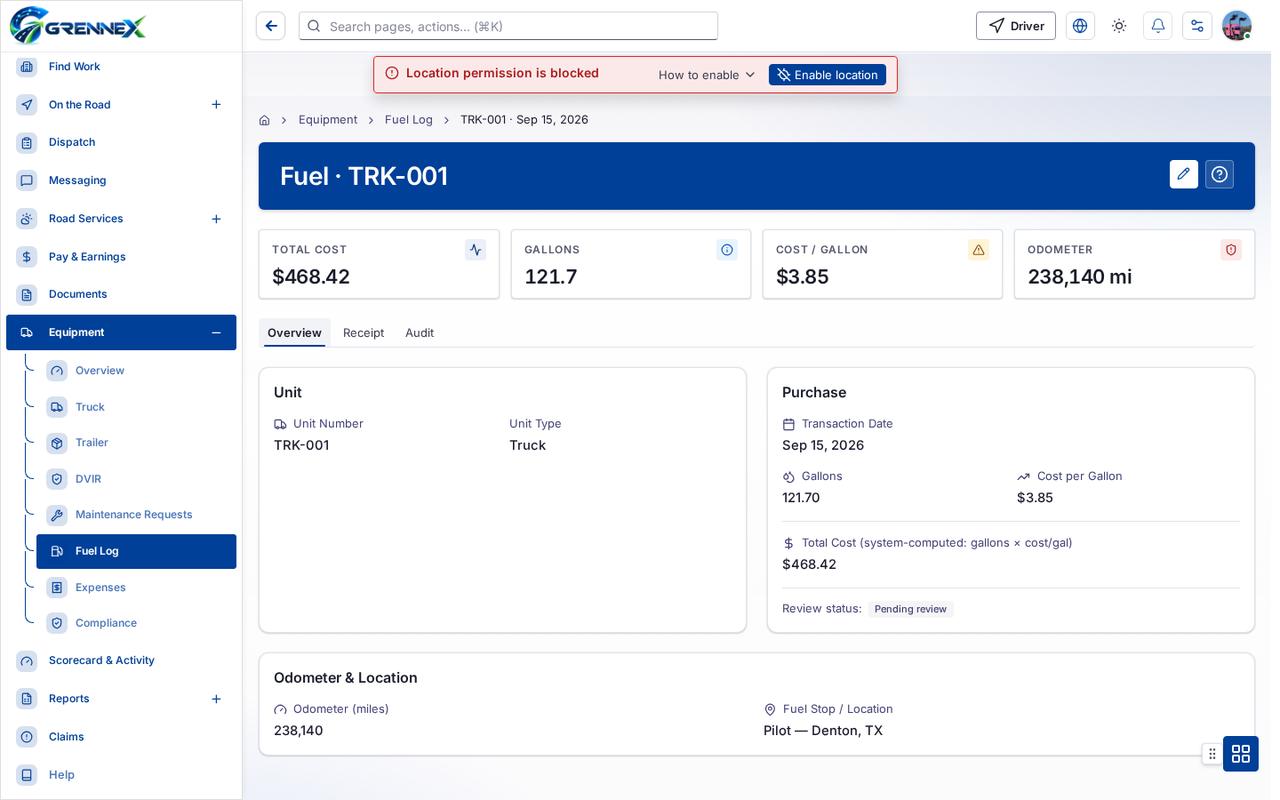Image resolution: width=1280 pixels, height=800 pixels.
Task: Switch to the Receipt tab
Action: click(363, 332)
